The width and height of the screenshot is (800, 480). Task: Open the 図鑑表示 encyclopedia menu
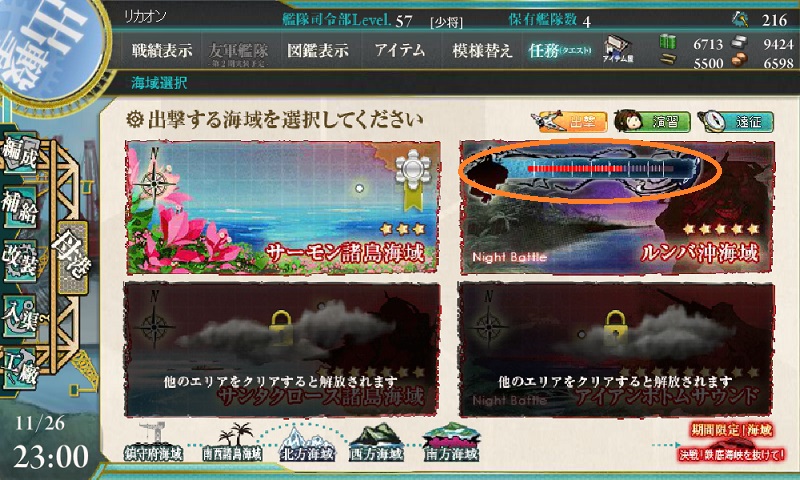click(x=318, y=50)
